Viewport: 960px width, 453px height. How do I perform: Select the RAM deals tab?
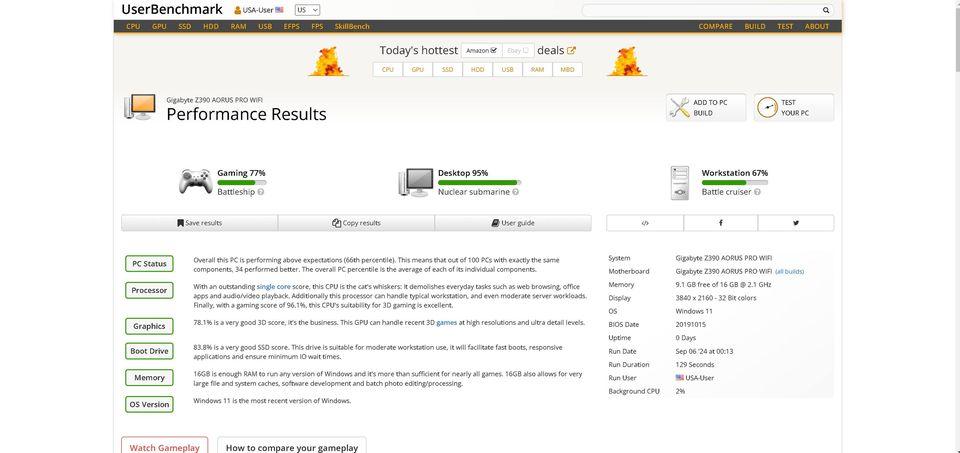pos(538,70)
